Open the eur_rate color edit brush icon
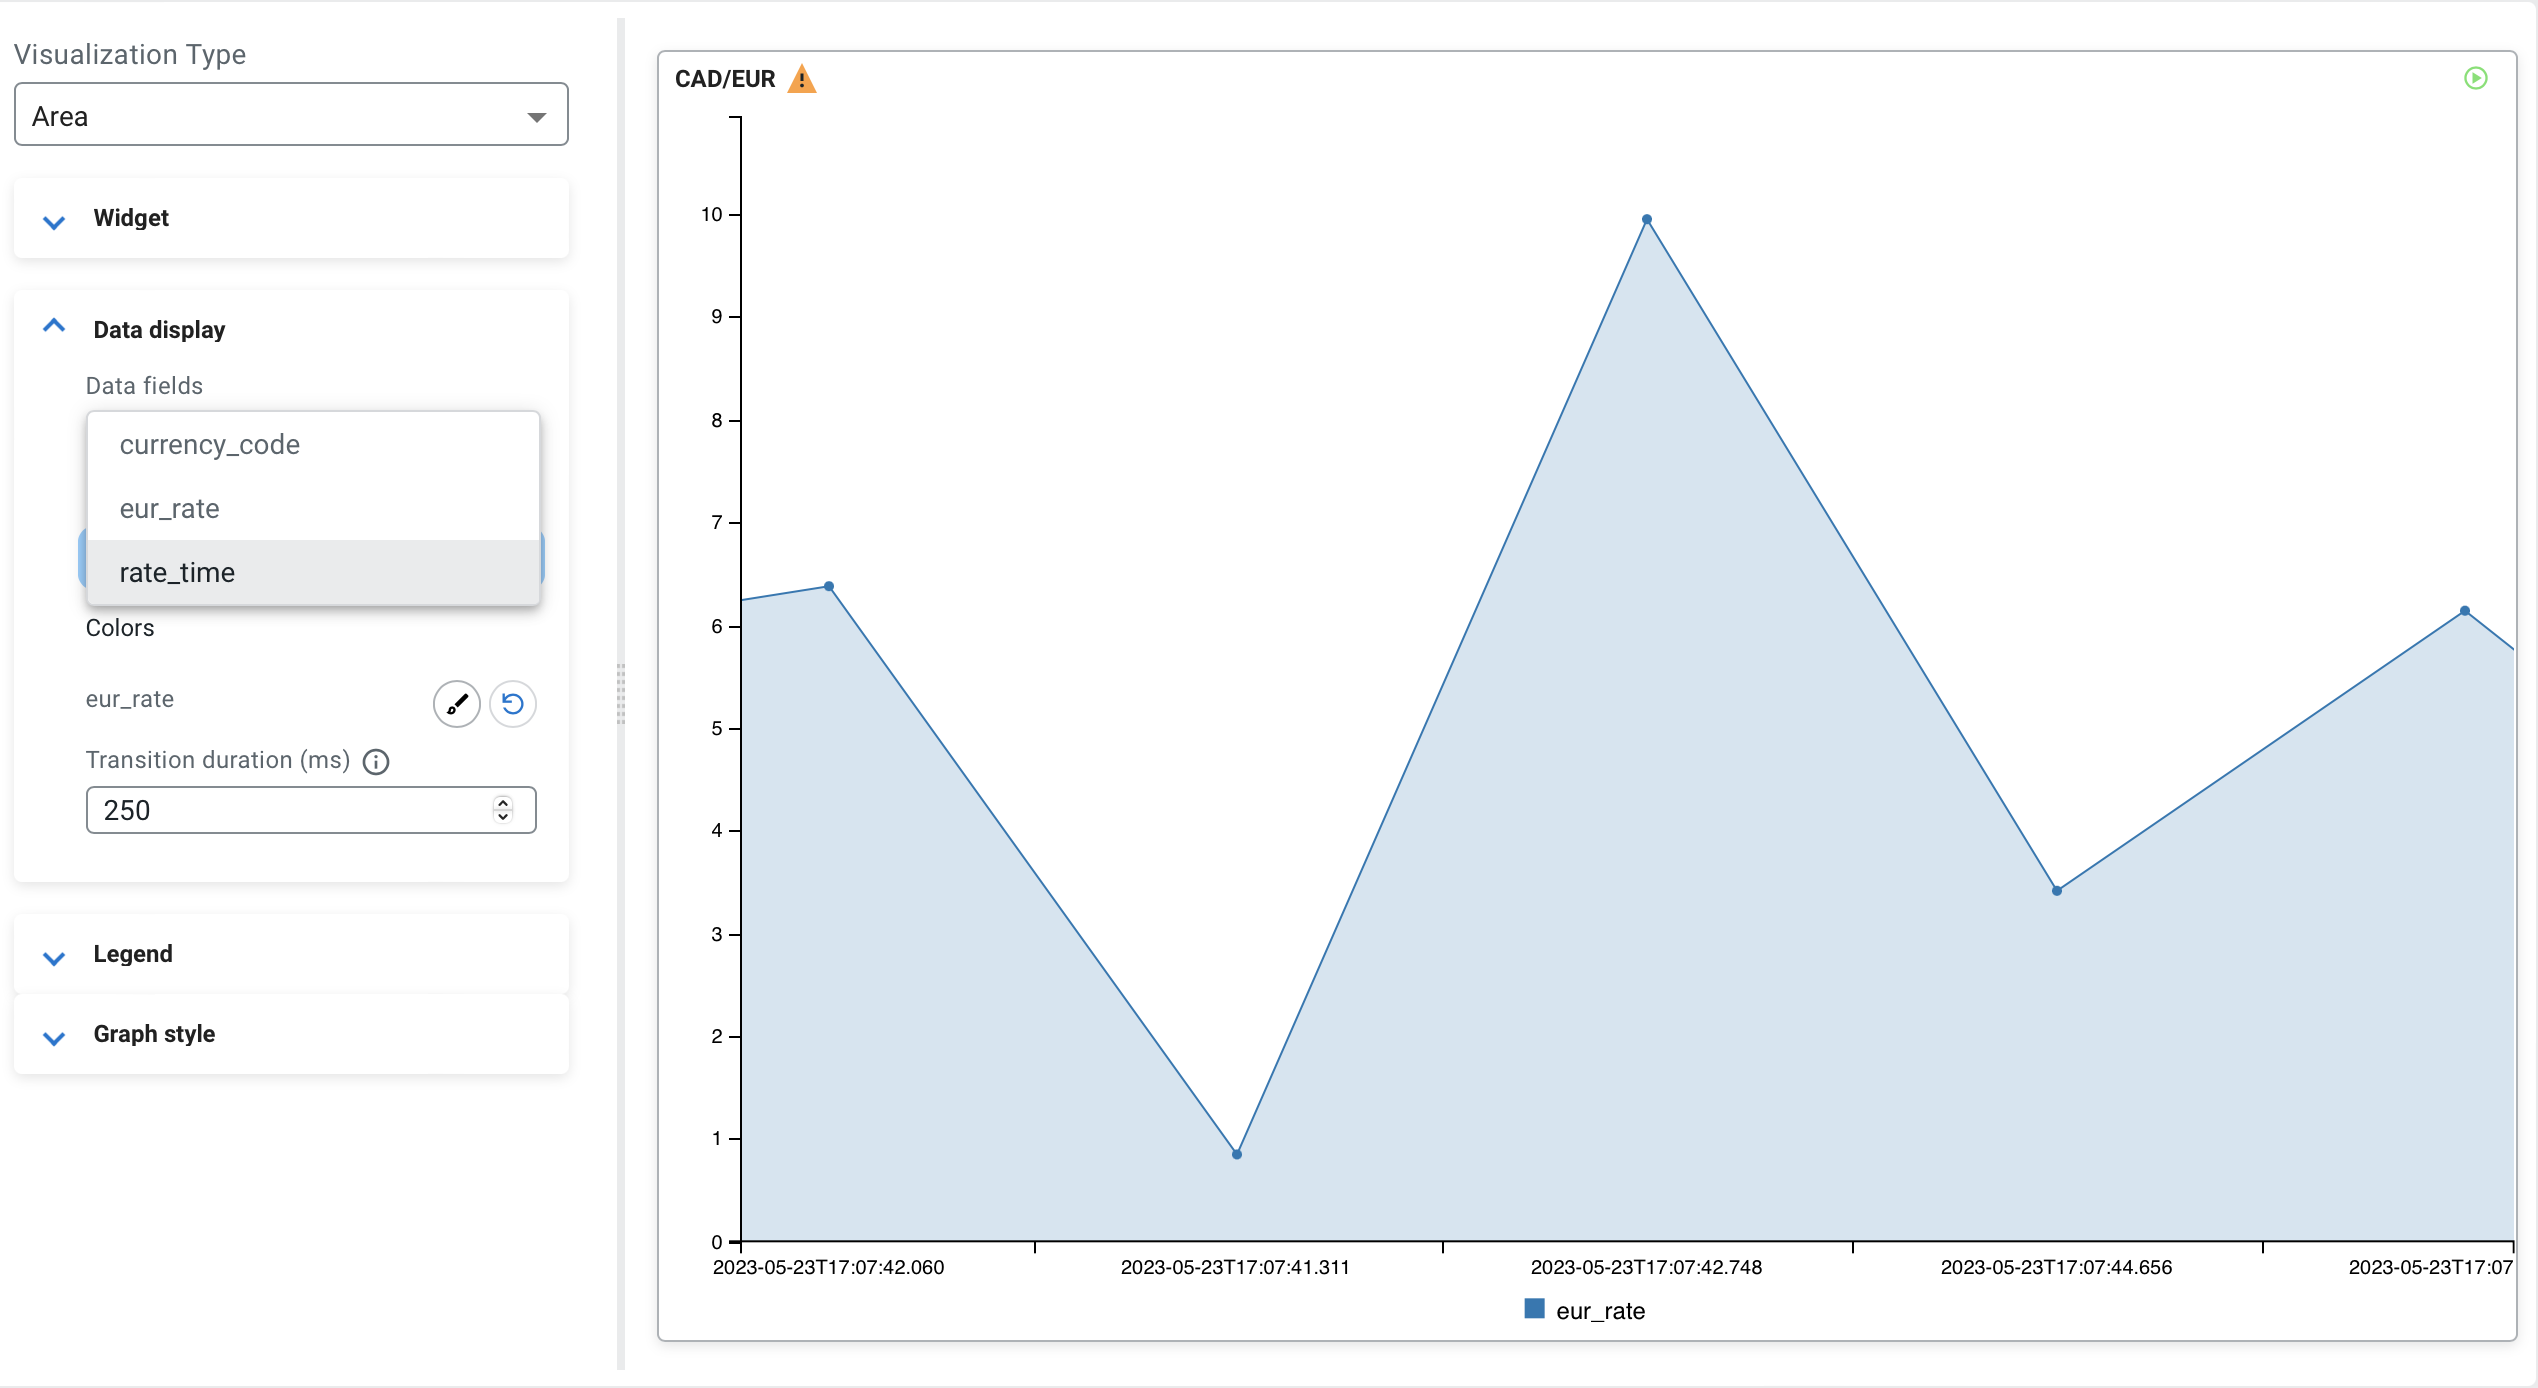2538x1388 pixels. [x=457, y=704]
